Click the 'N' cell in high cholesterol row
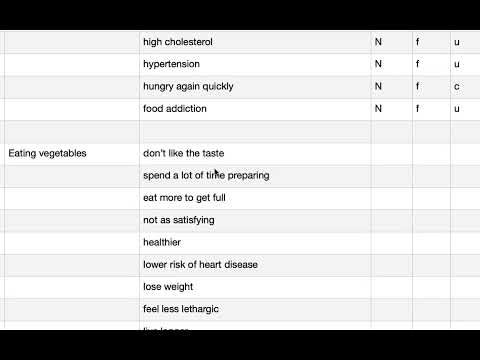 tap(392, 42)
